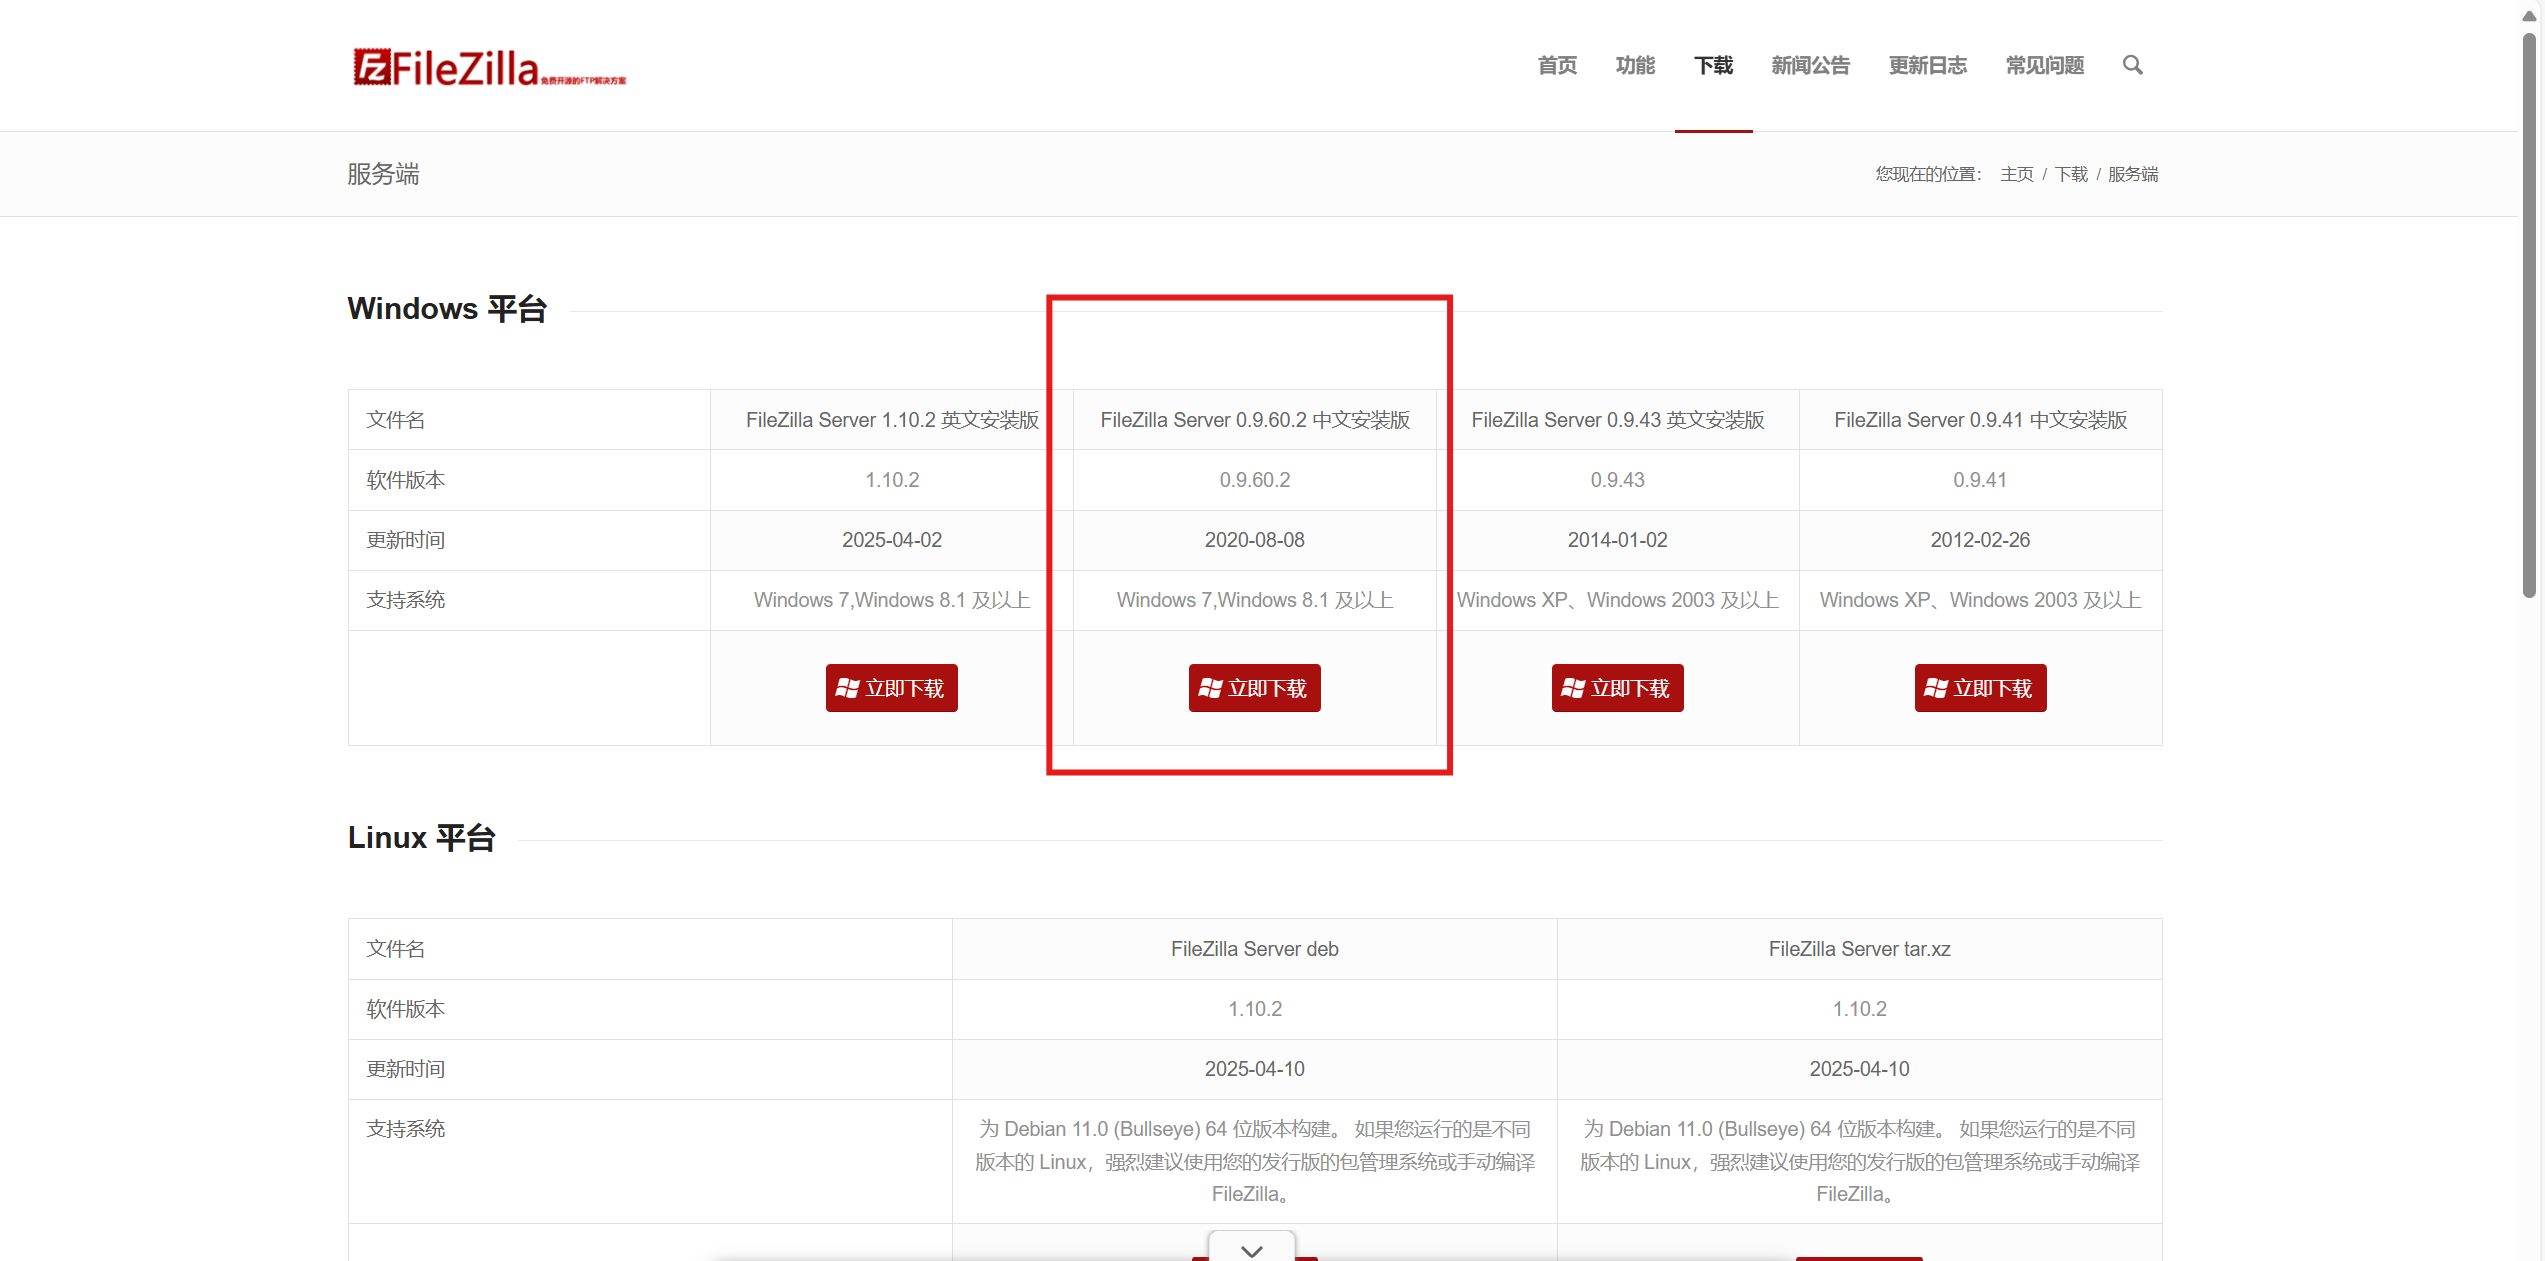Click the search magnifier icon in header

[2132, 65]
